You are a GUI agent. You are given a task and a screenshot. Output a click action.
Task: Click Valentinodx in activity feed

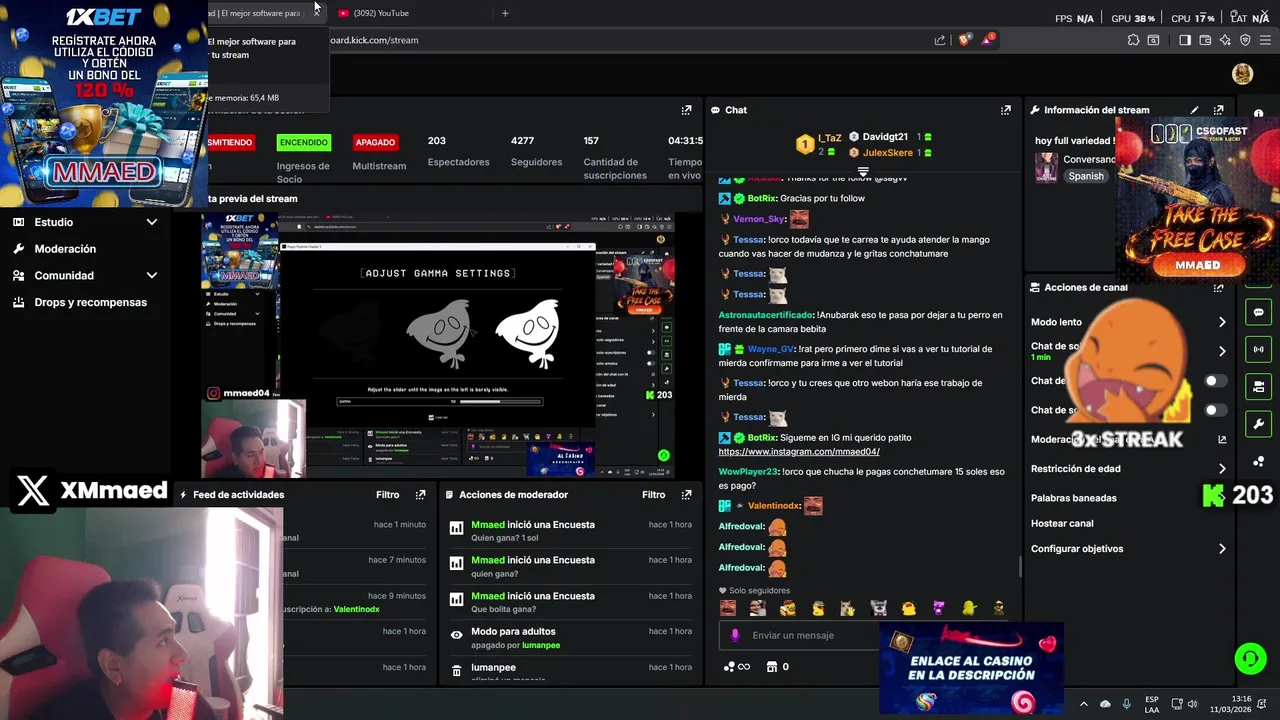coord(357,609)
